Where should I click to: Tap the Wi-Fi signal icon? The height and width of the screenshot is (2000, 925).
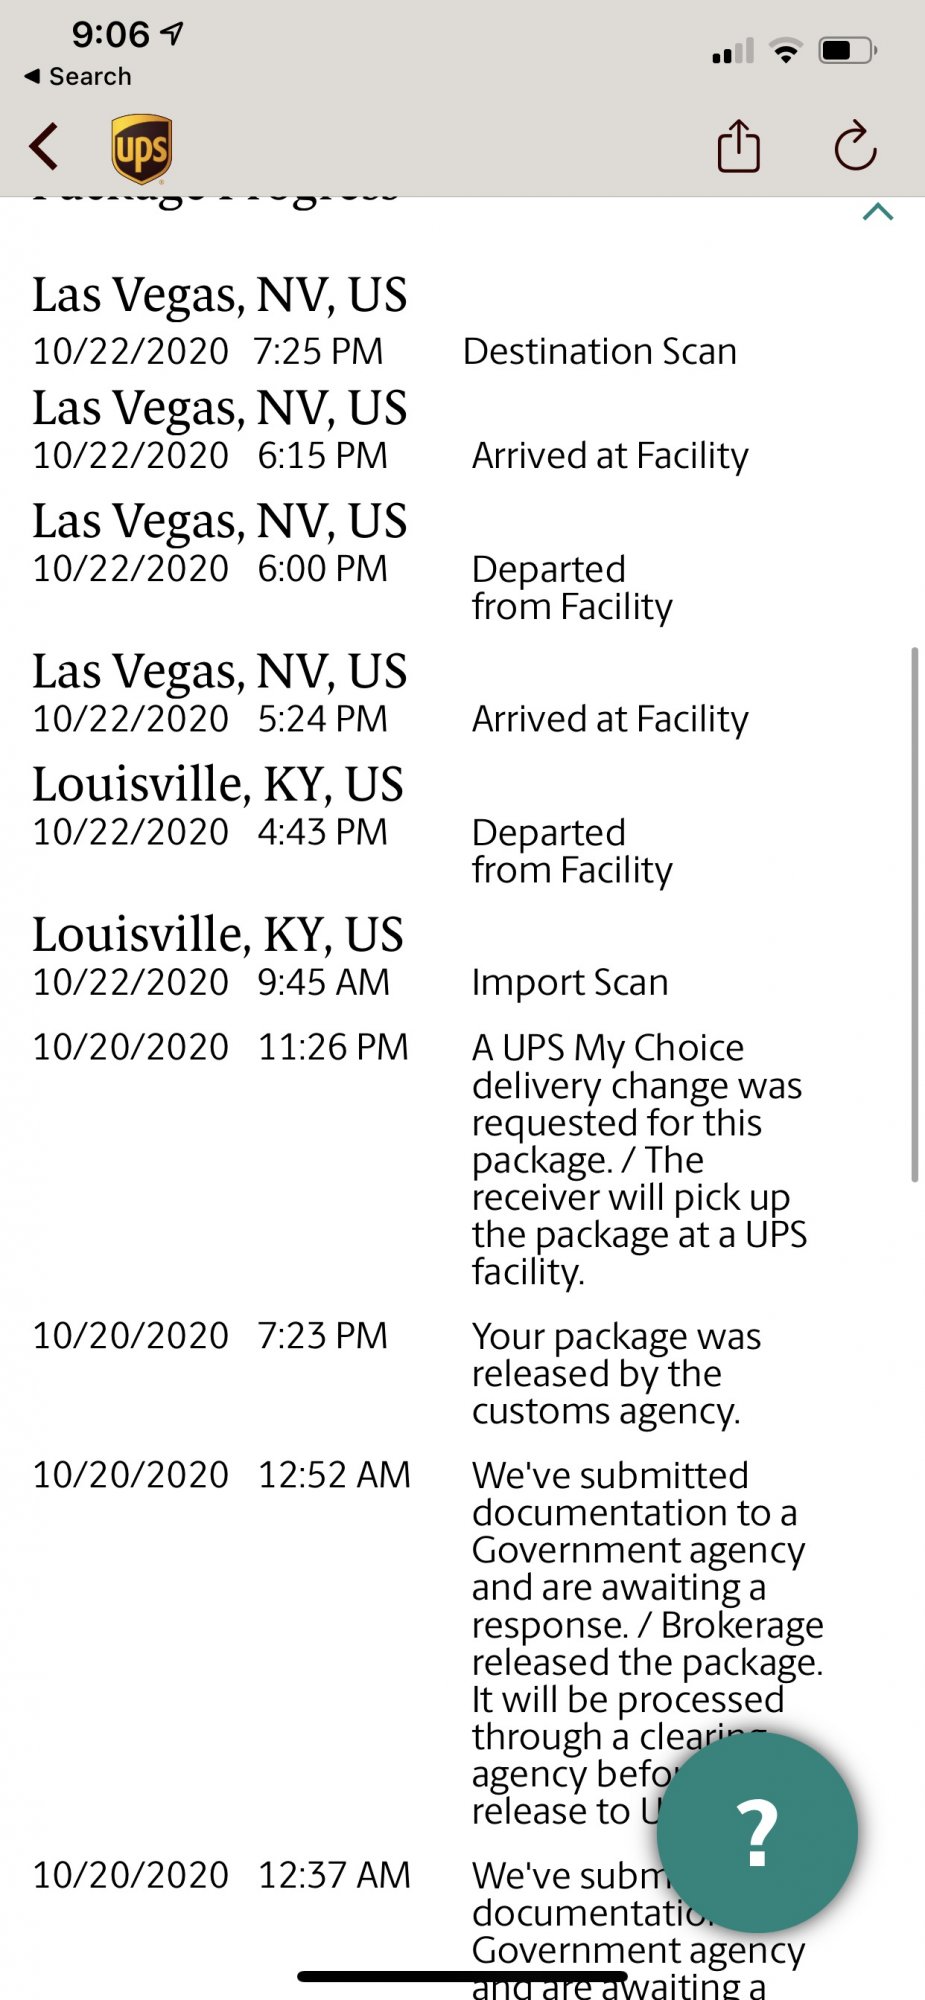[787, 50]
